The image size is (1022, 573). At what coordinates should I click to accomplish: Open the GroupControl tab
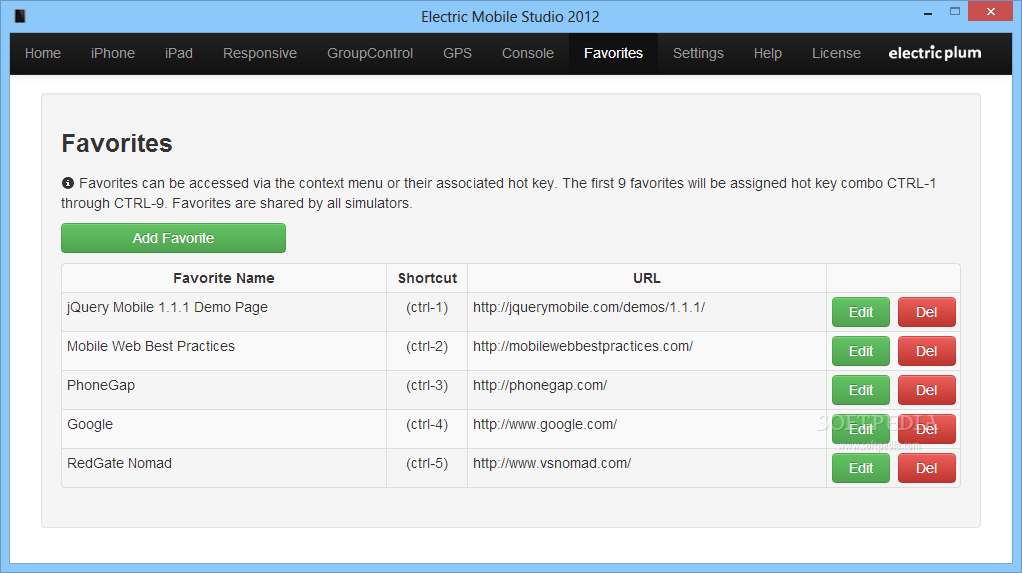(370, 53)
